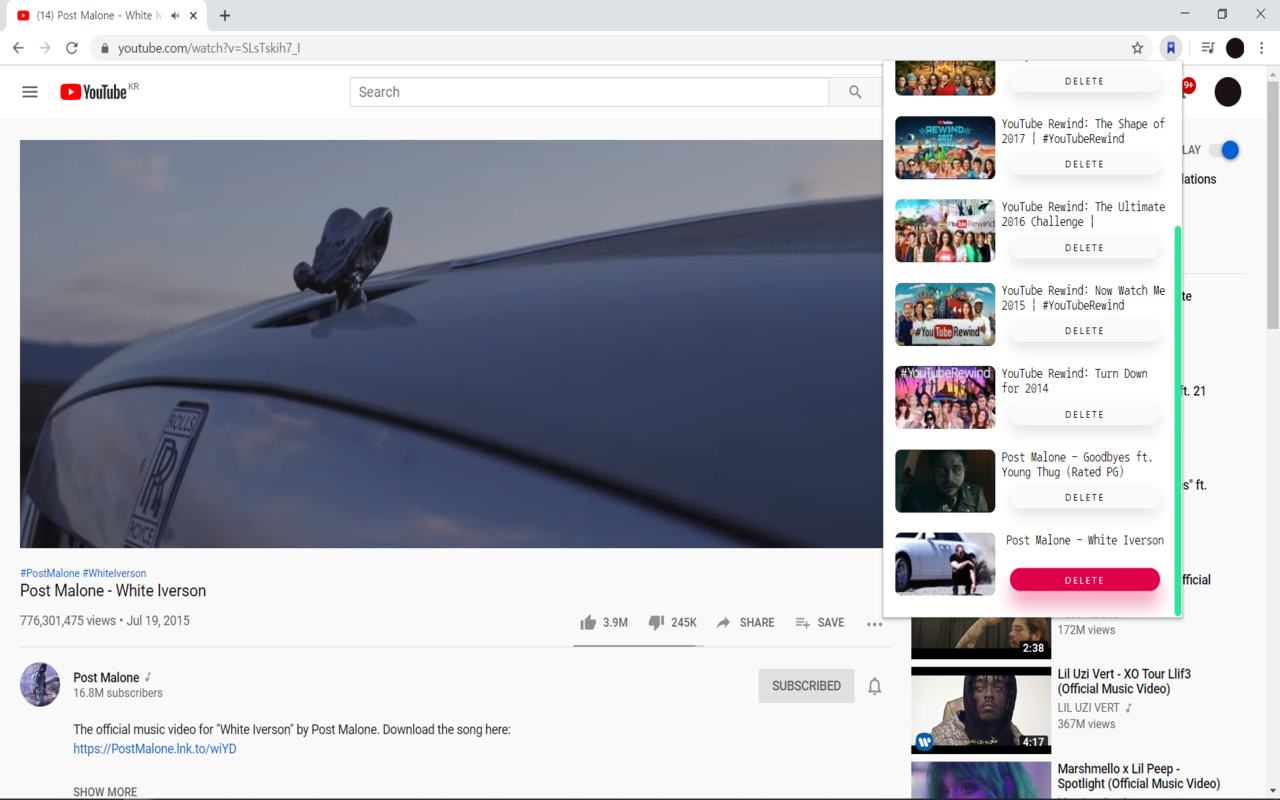Delete YouTube Rewind 2014 bookmark

[x=1084, y=414]
